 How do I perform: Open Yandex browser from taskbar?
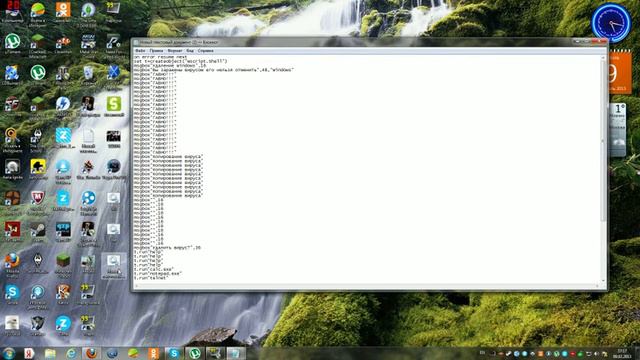coord(29,353)
